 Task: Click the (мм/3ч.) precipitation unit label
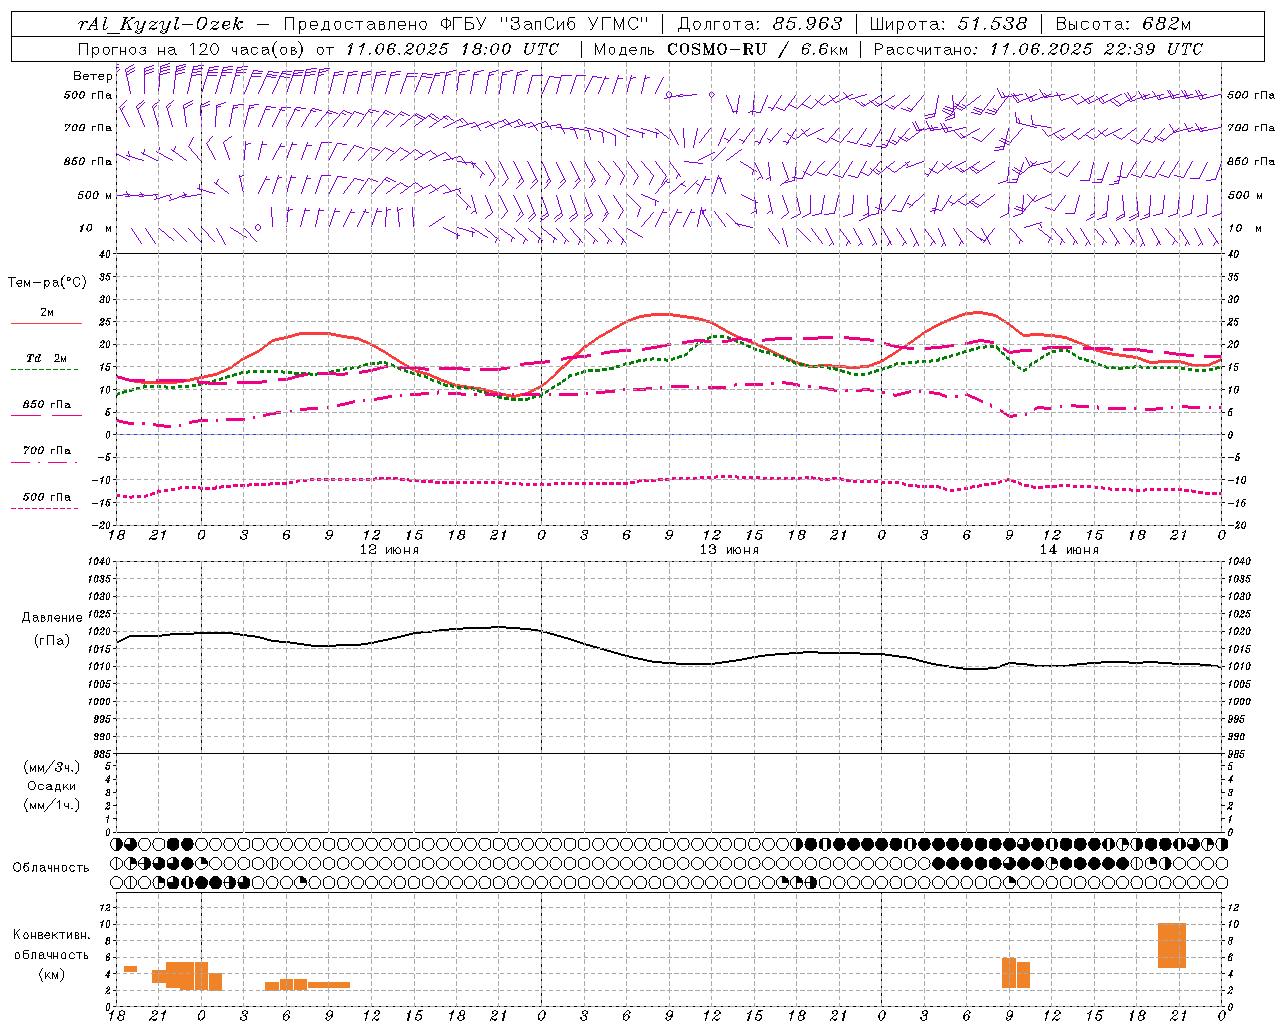point(52,767)
